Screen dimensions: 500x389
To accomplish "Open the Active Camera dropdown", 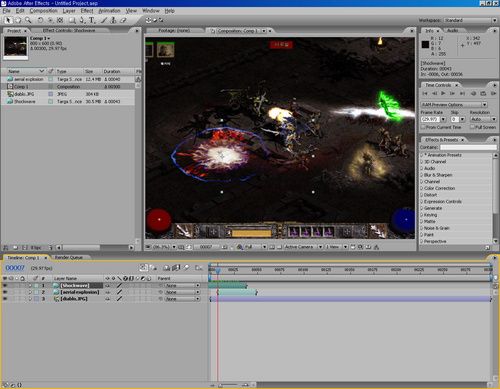I will pyautogui.click(x=303, y=247).
